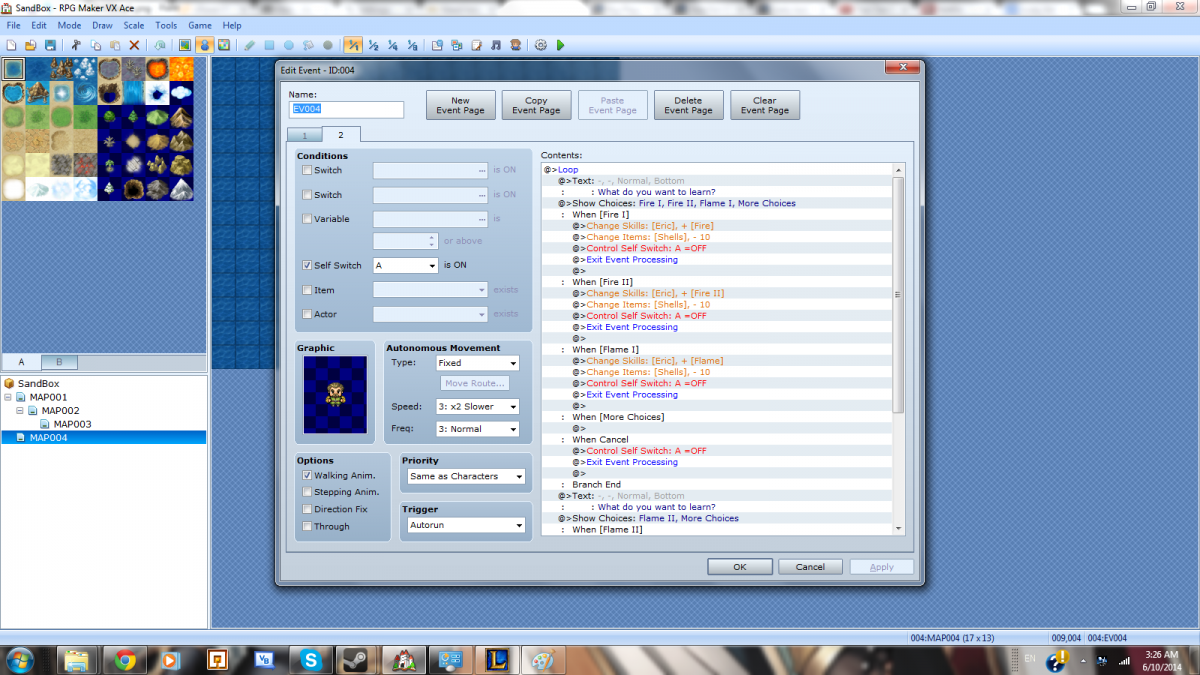Click the Copy Event Page button

tap(536, 105)
